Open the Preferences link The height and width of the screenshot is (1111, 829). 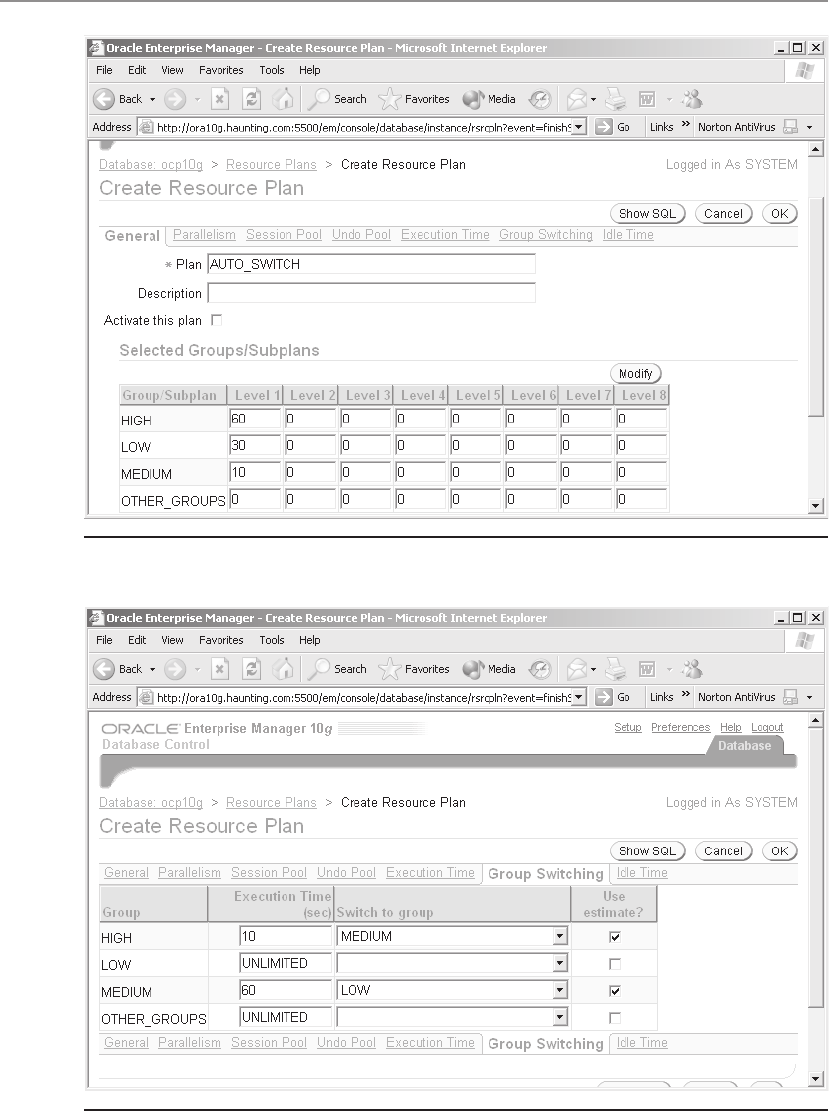pyautogui.click(x=680, y=727)
